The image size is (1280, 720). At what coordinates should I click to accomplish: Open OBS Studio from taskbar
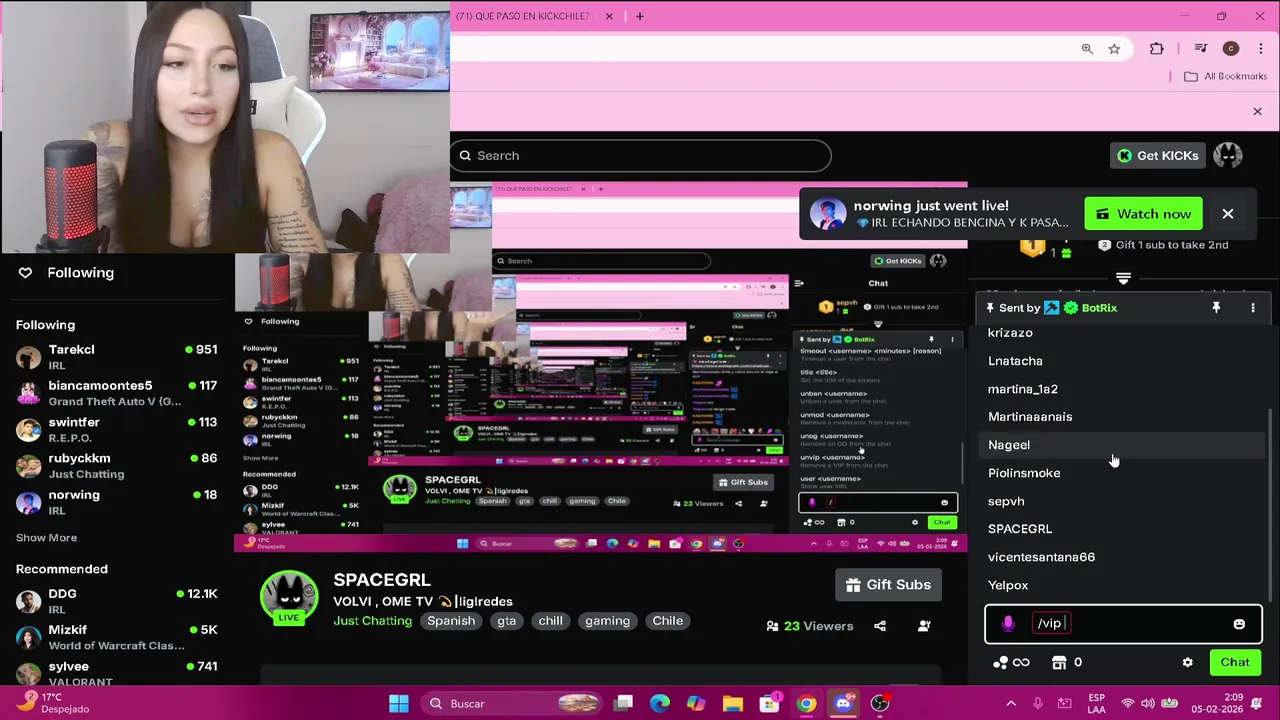click(x=880, y=704)
